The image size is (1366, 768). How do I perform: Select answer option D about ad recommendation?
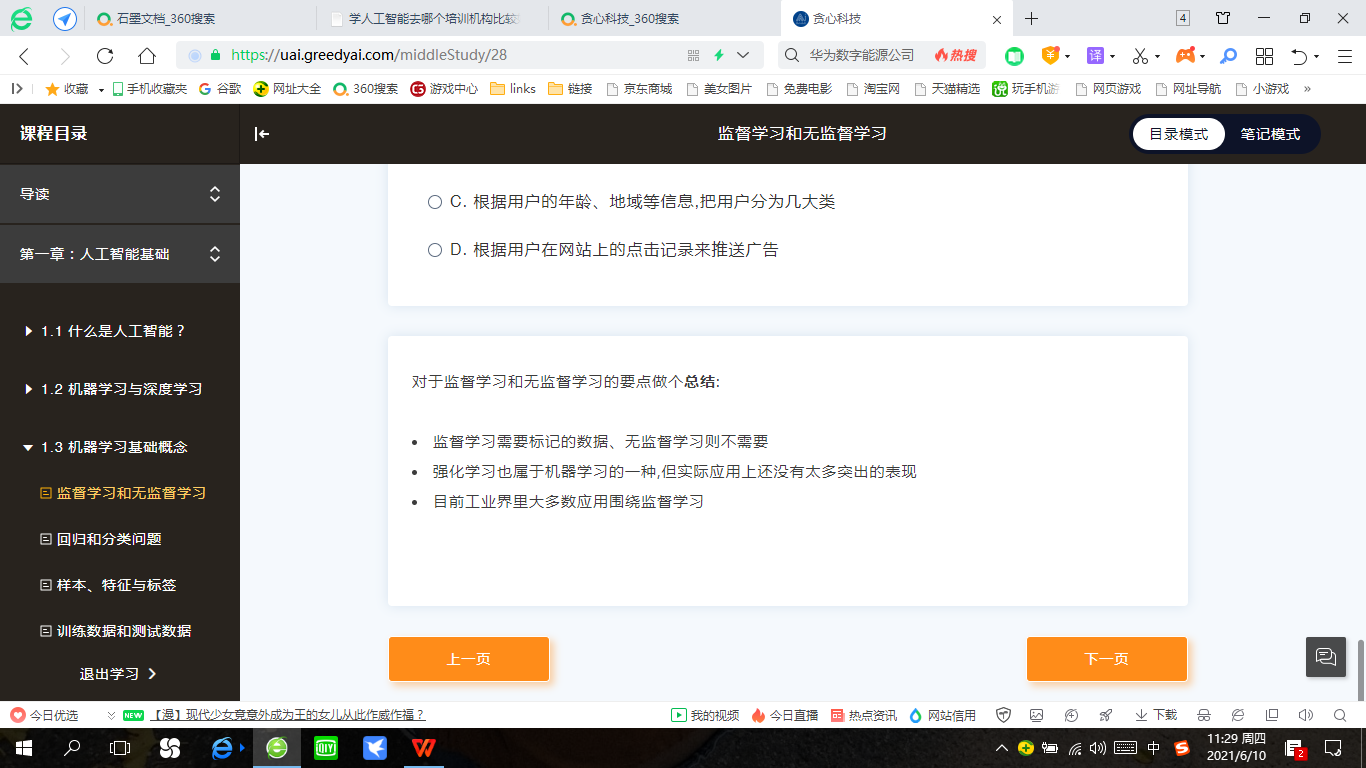coord(434,250)
